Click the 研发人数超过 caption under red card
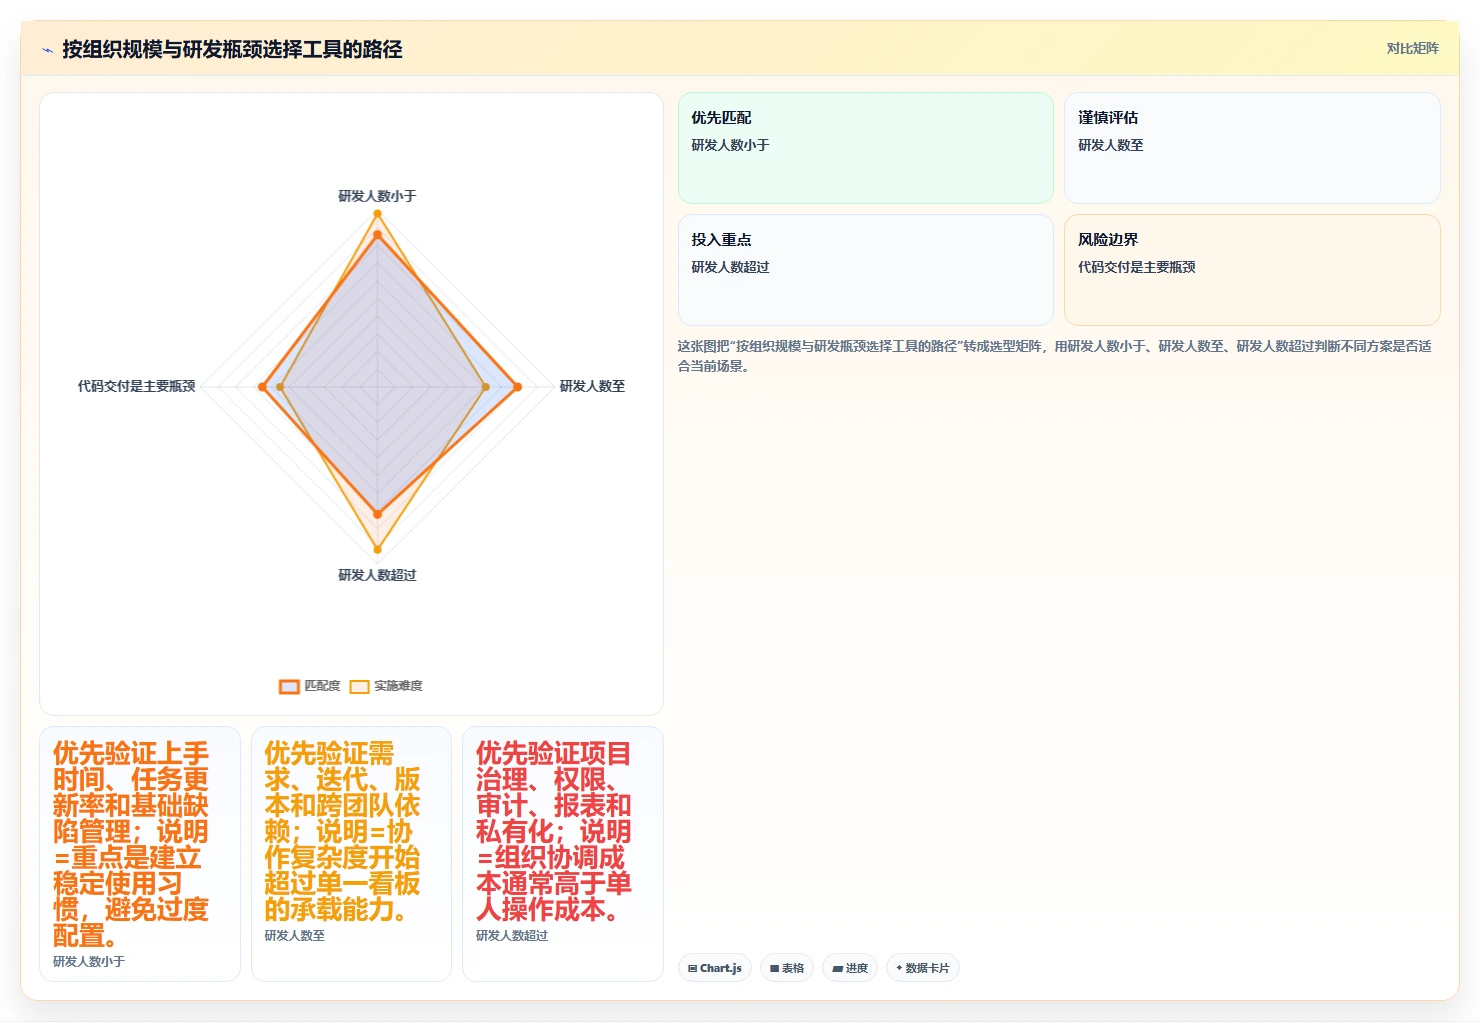Image resolution: width=1480 pixels, height=1022 pixels. 512,935
